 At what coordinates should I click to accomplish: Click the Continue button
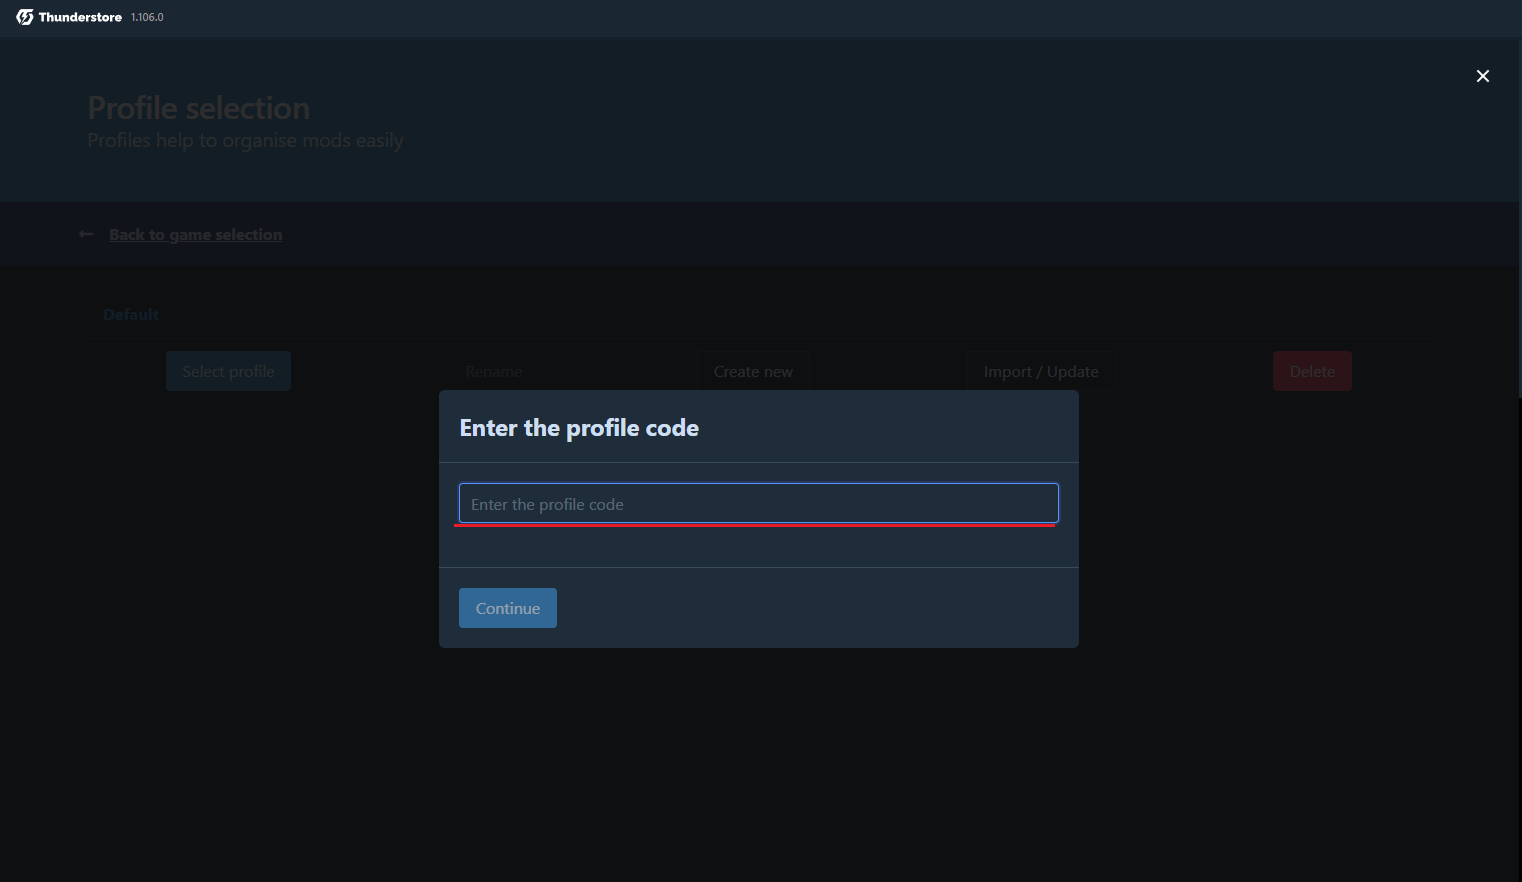tap(507, 608)
